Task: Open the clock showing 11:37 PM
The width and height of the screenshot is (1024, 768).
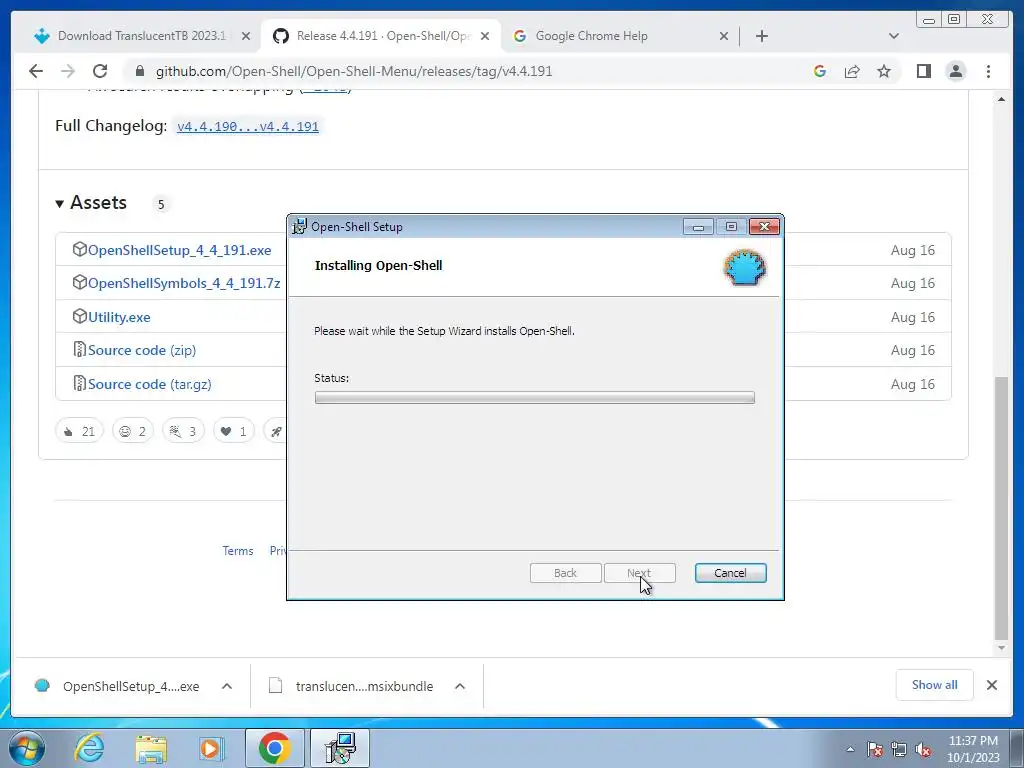Action: [x=973, y=749]
